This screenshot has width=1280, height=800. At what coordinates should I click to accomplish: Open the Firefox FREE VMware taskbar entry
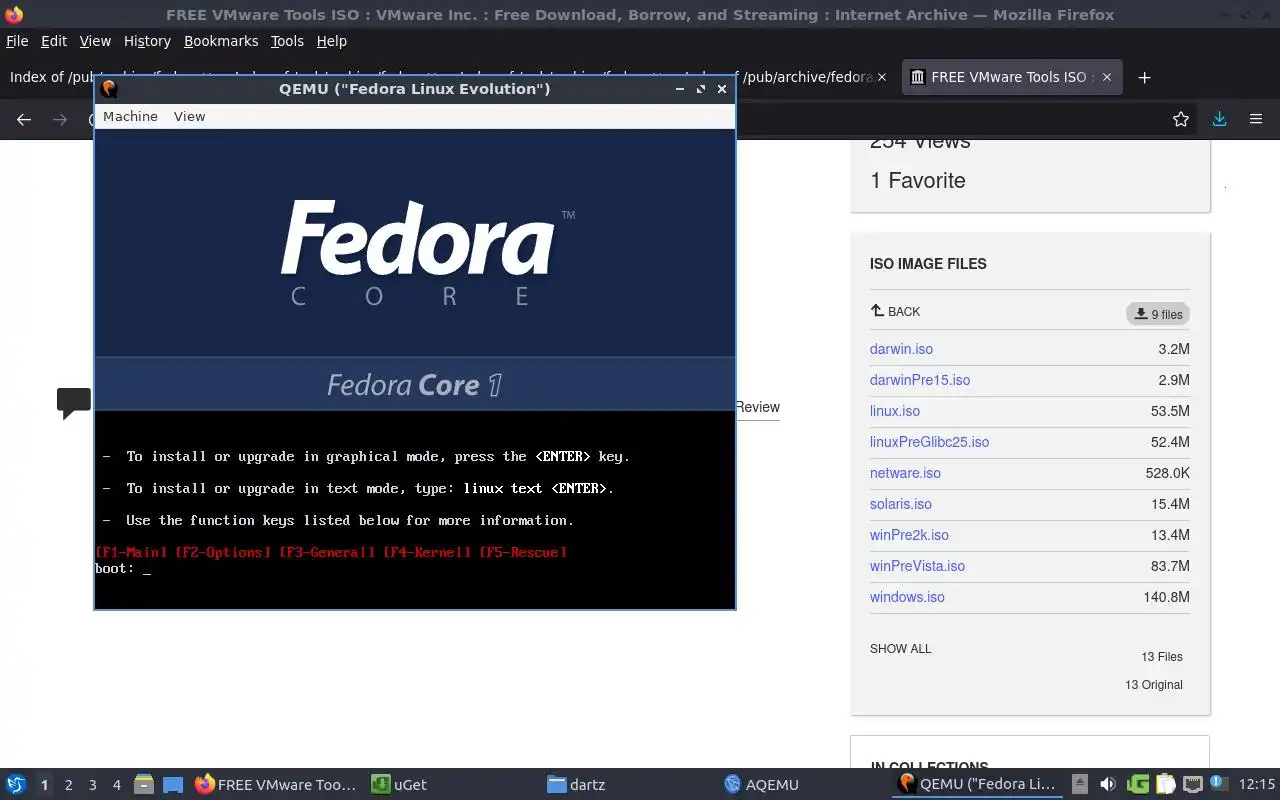[x=275, y=785]
